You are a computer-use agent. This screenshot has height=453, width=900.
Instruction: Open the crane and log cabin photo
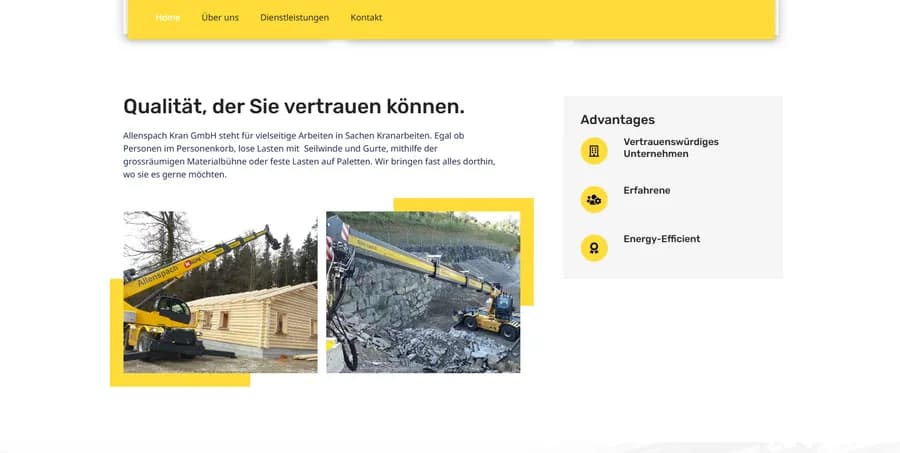[x=220, y=292]
